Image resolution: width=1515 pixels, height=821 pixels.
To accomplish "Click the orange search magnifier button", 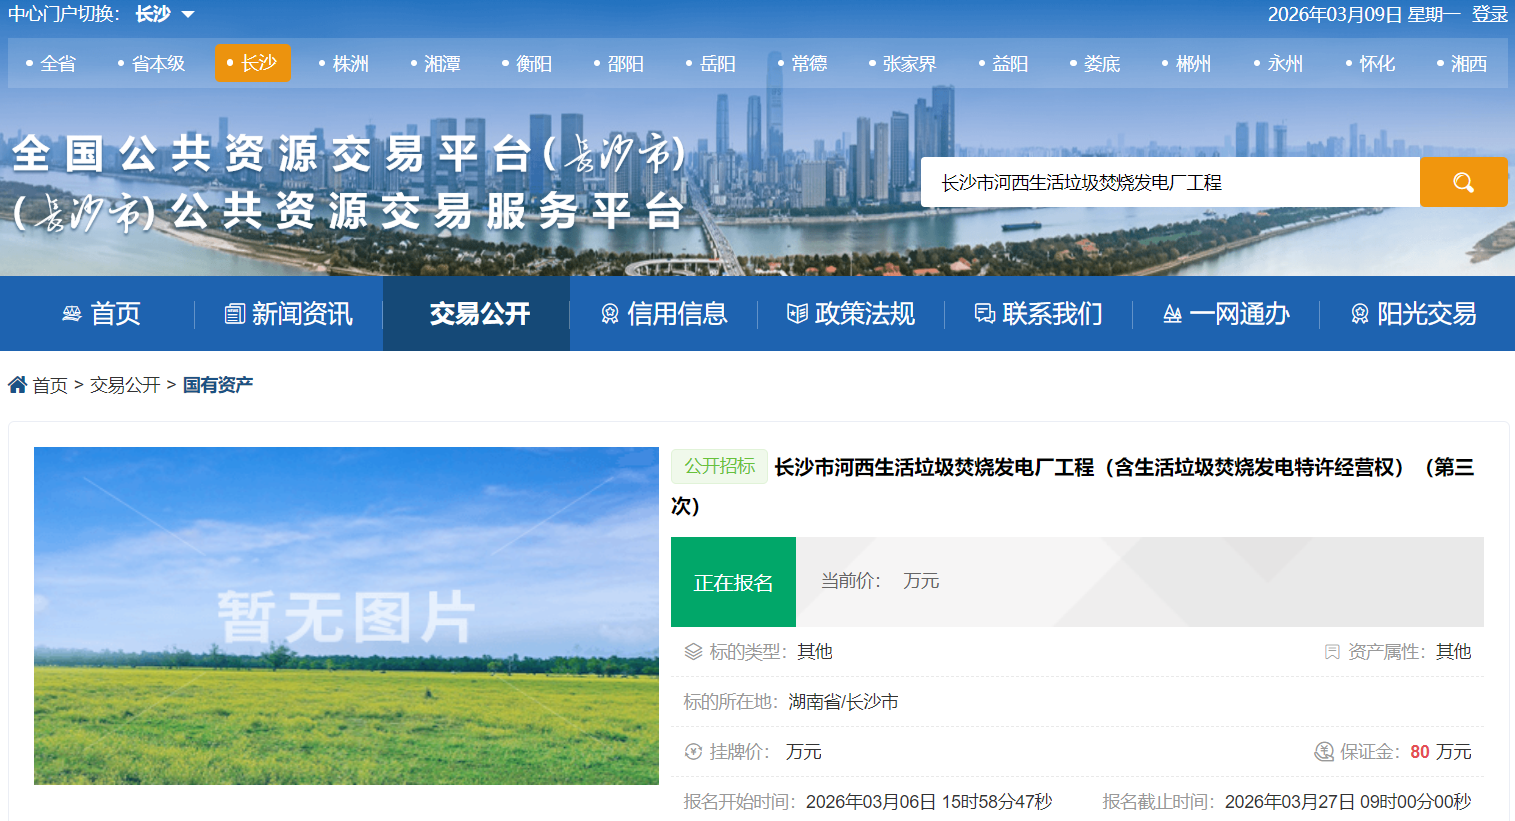I will point(1463,182).
